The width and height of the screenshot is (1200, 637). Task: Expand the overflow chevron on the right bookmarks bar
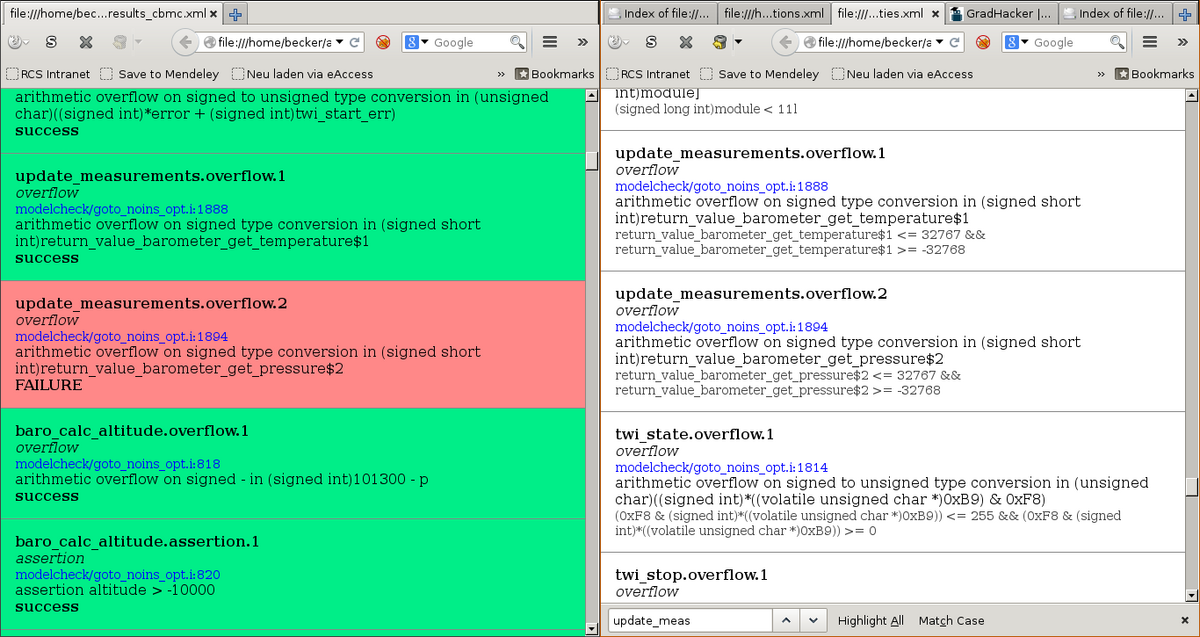pos(1101,74)
